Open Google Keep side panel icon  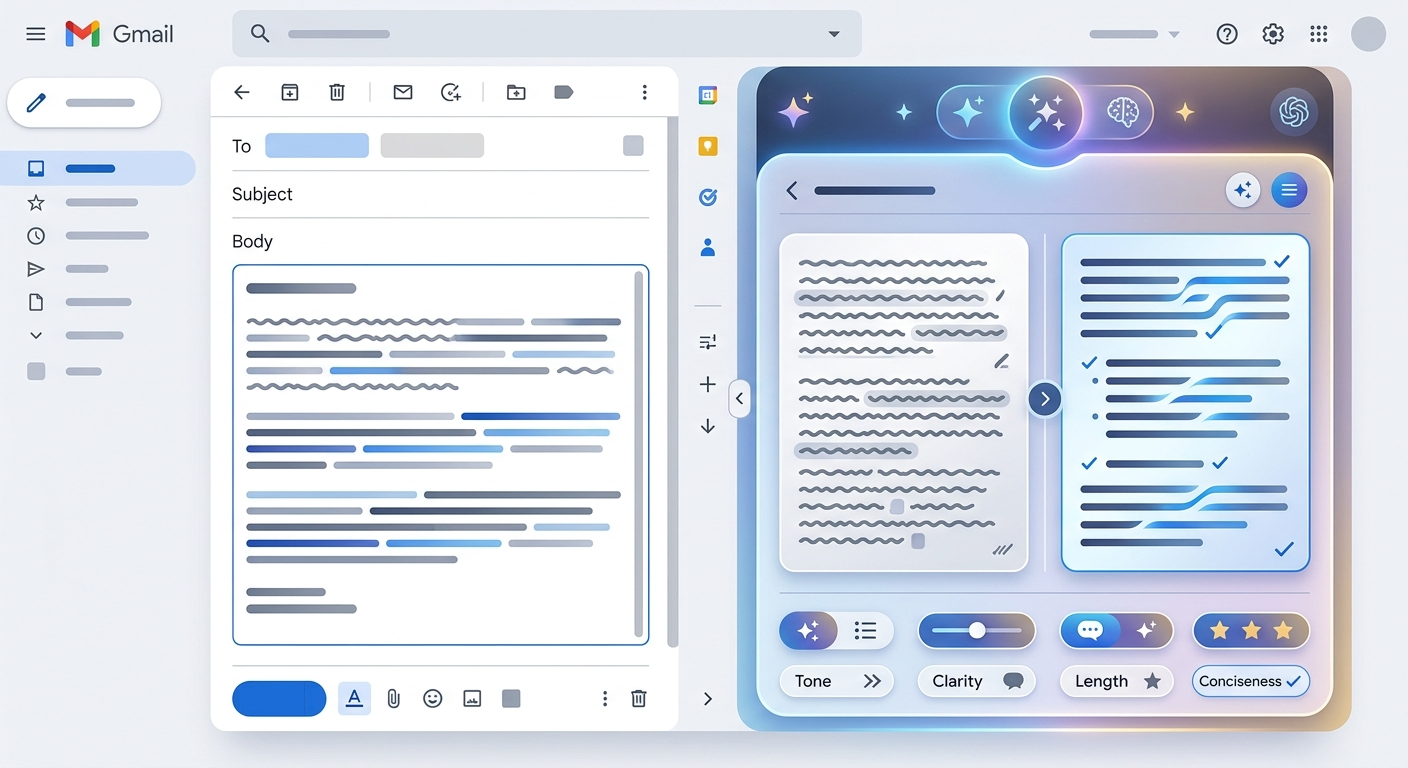(708, 146)
